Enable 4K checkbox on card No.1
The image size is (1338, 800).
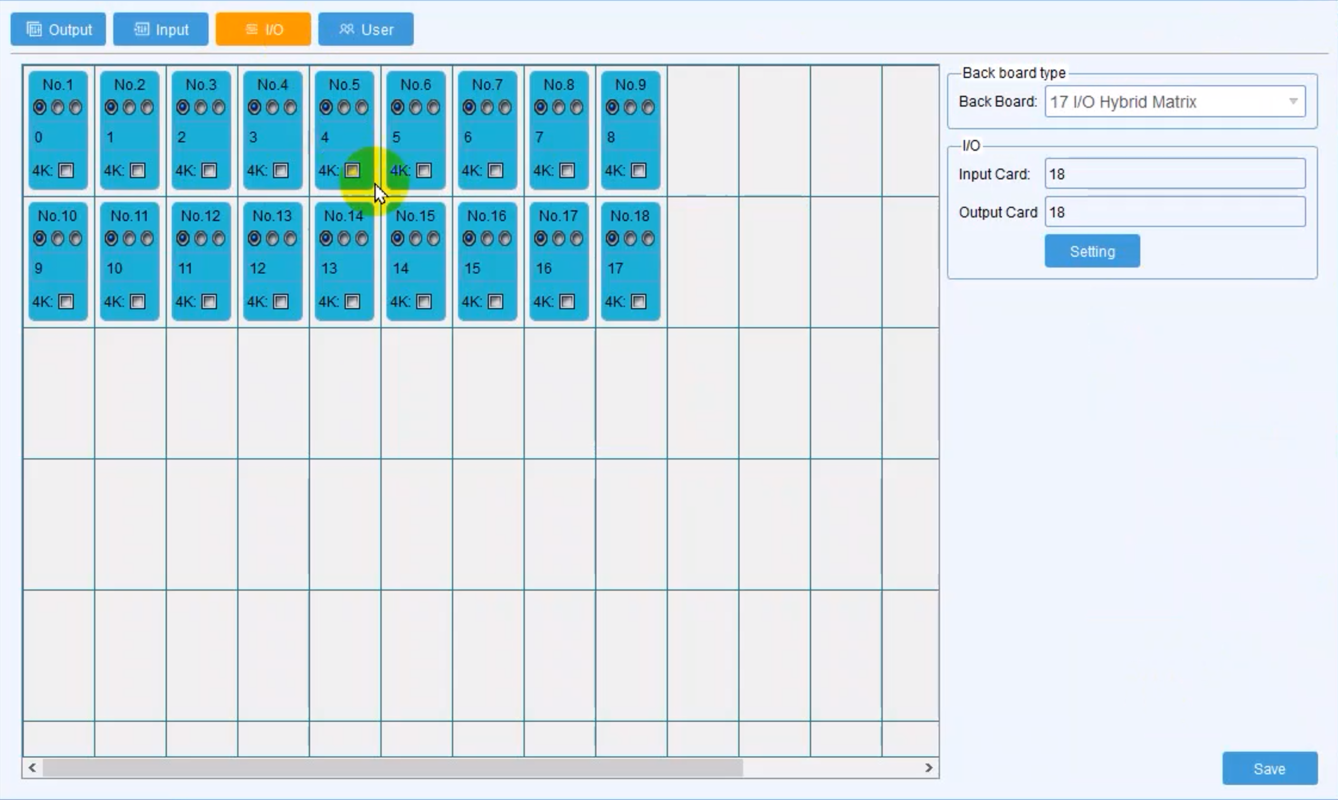point(66,171)
